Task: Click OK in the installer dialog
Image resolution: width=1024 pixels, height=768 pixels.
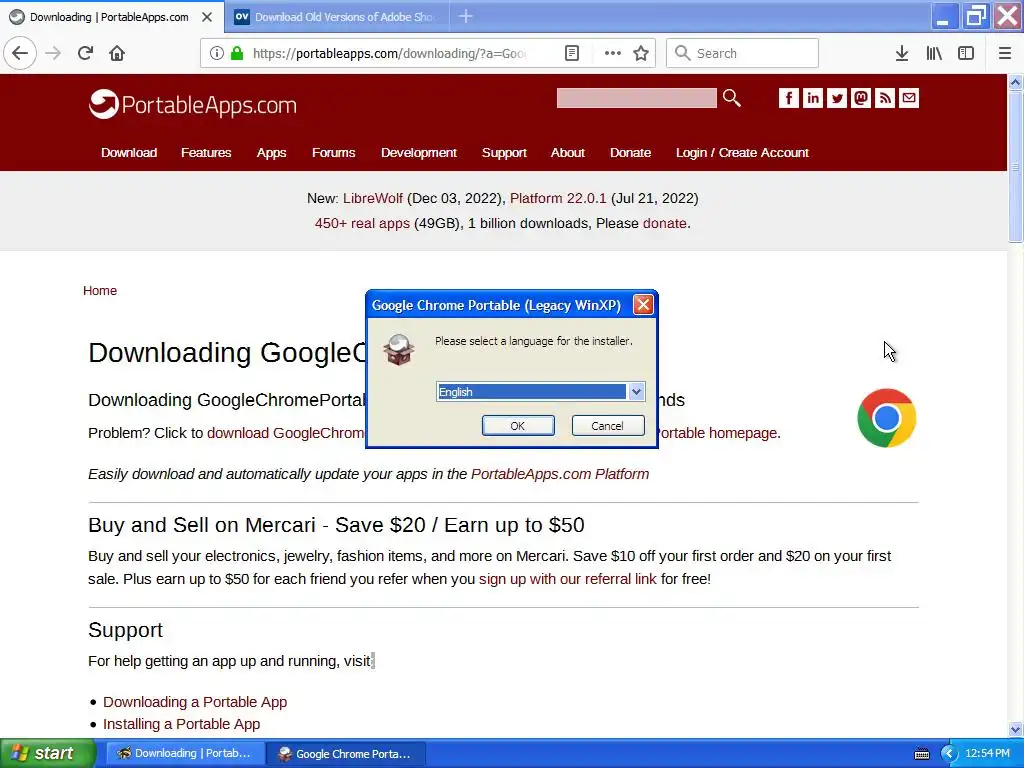Action: tap(518, 426)
